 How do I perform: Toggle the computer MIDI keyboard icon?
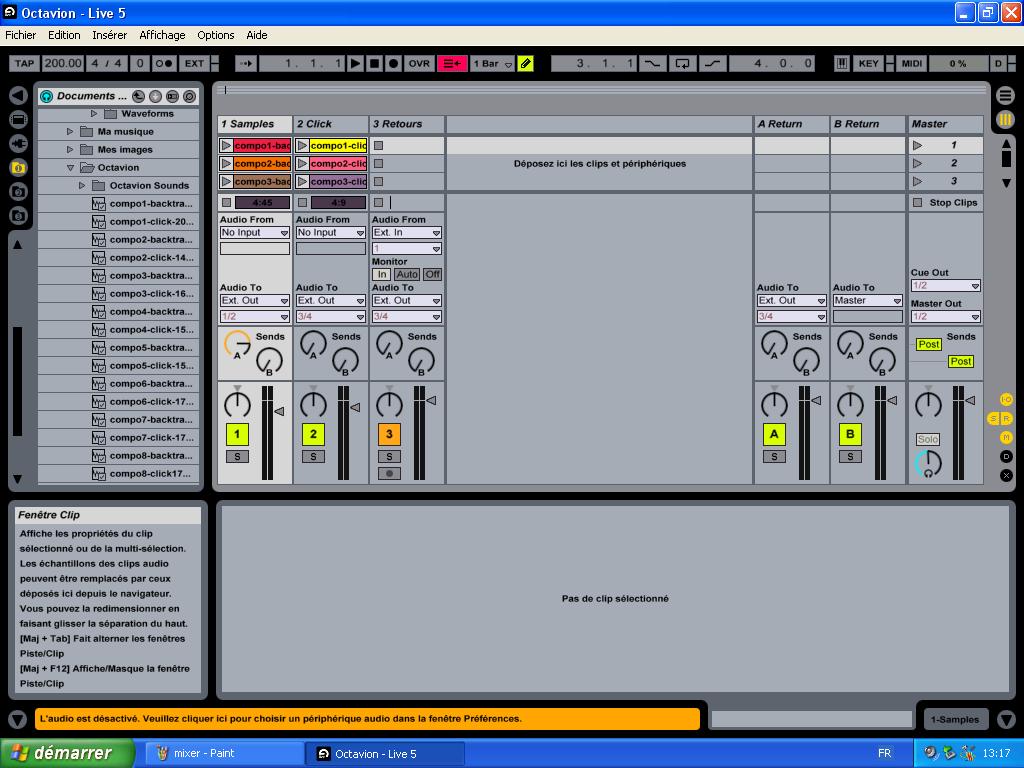click(x=841, y=63)
